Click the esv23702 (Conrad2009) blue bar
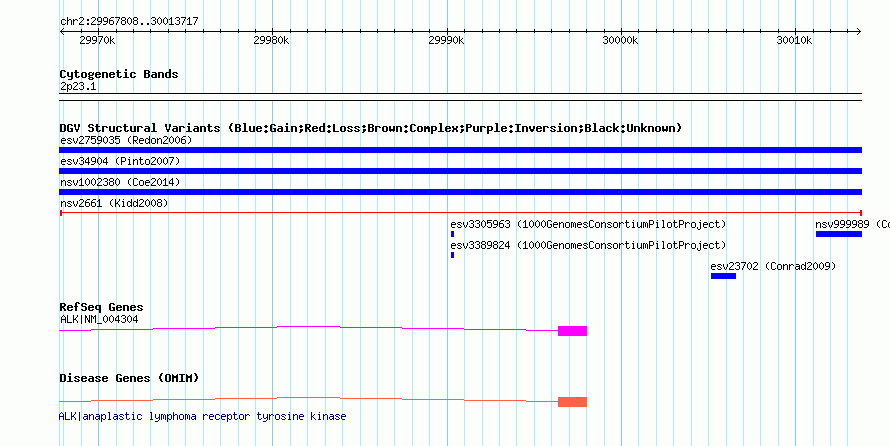Screen dimensions: 890x446 (723, 276)
